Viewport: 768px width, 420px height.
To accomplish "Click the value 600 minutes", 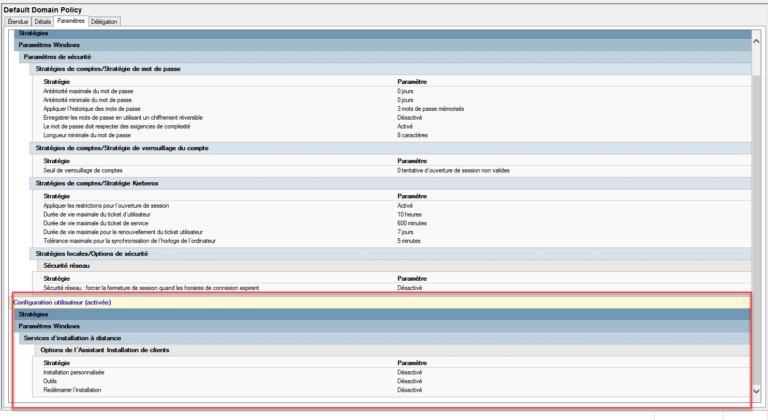I will (412, 223).
